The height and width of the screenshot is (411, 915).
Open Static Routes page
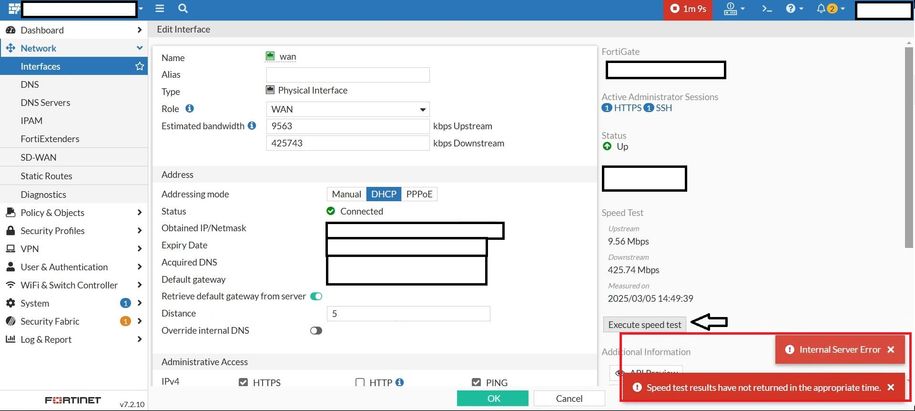coord(74,176)
